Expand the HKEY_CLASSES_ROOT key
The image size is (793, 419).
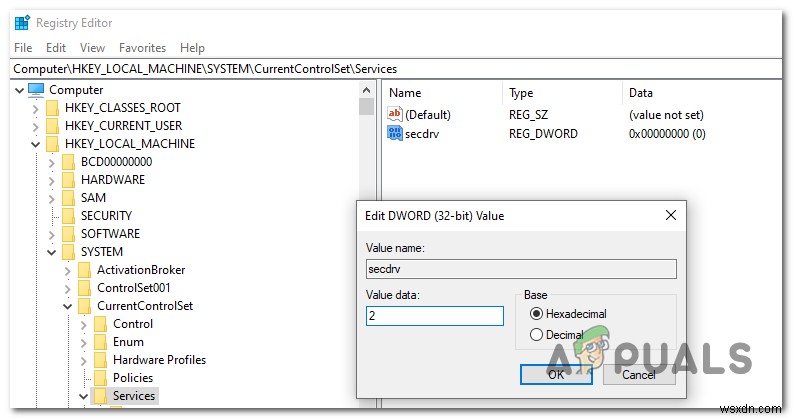click(35, 108)
